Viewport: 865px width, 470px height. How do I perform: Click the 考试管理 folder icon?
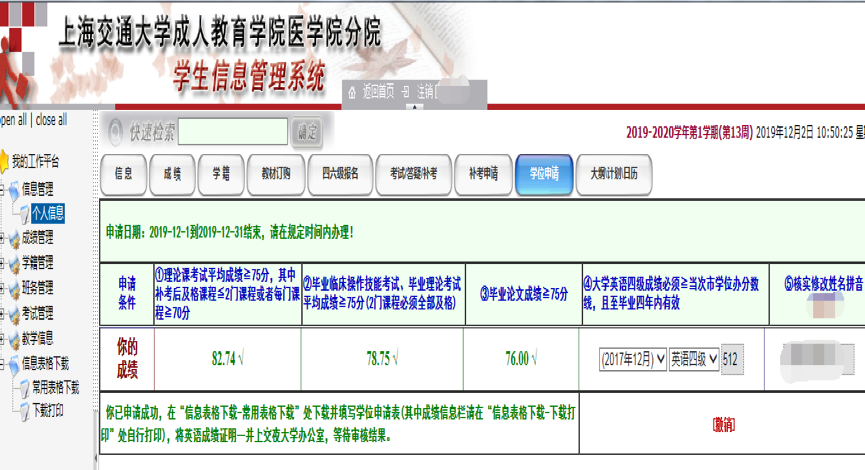[x=14, y=313]
